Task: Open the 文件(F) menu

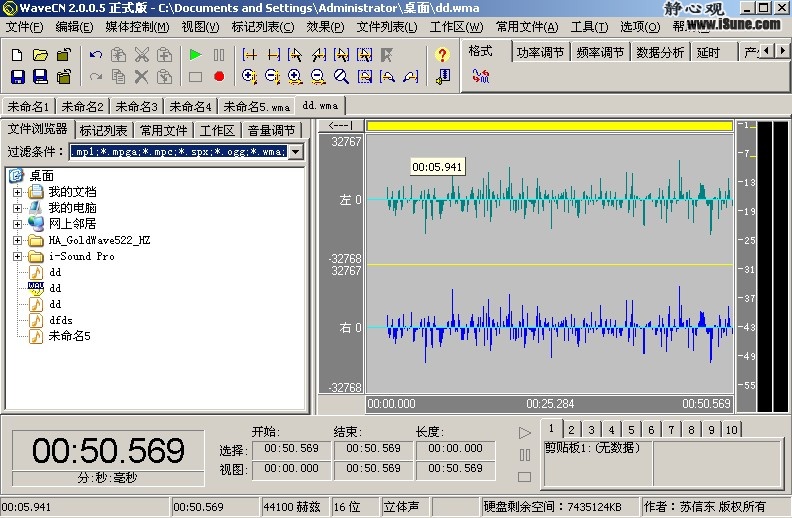Action: click(24, 26)
